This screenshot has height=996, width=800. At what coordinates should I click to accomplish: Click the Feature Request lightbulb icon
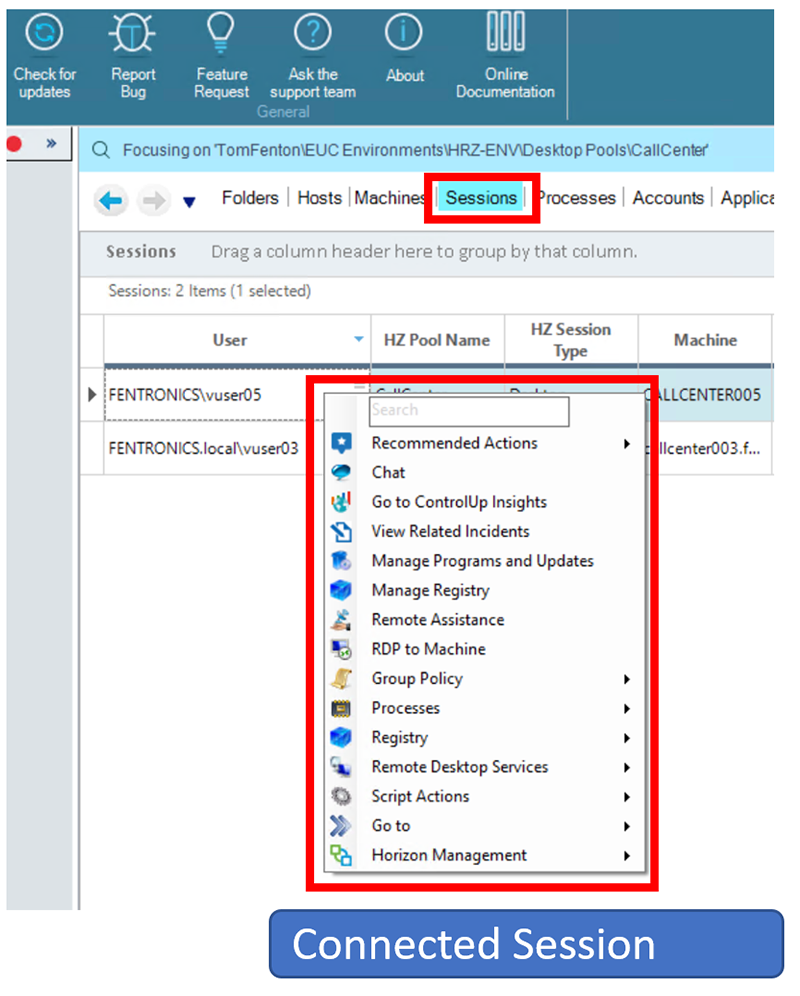point(220,33)
